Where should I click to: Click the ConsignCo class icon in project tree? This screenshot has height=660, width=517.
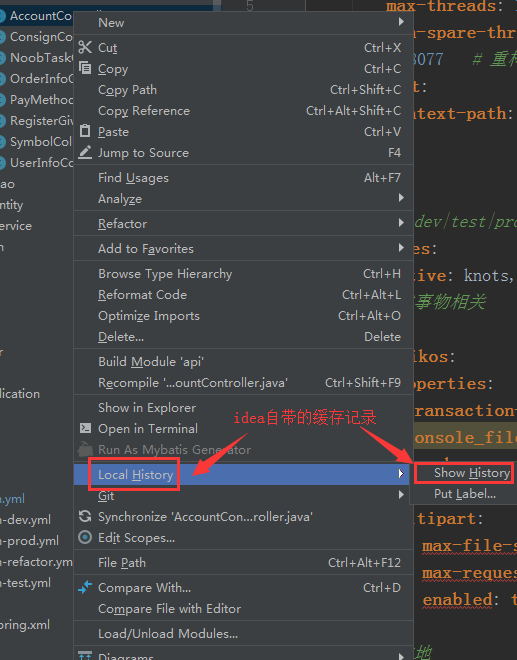(2, 37)
